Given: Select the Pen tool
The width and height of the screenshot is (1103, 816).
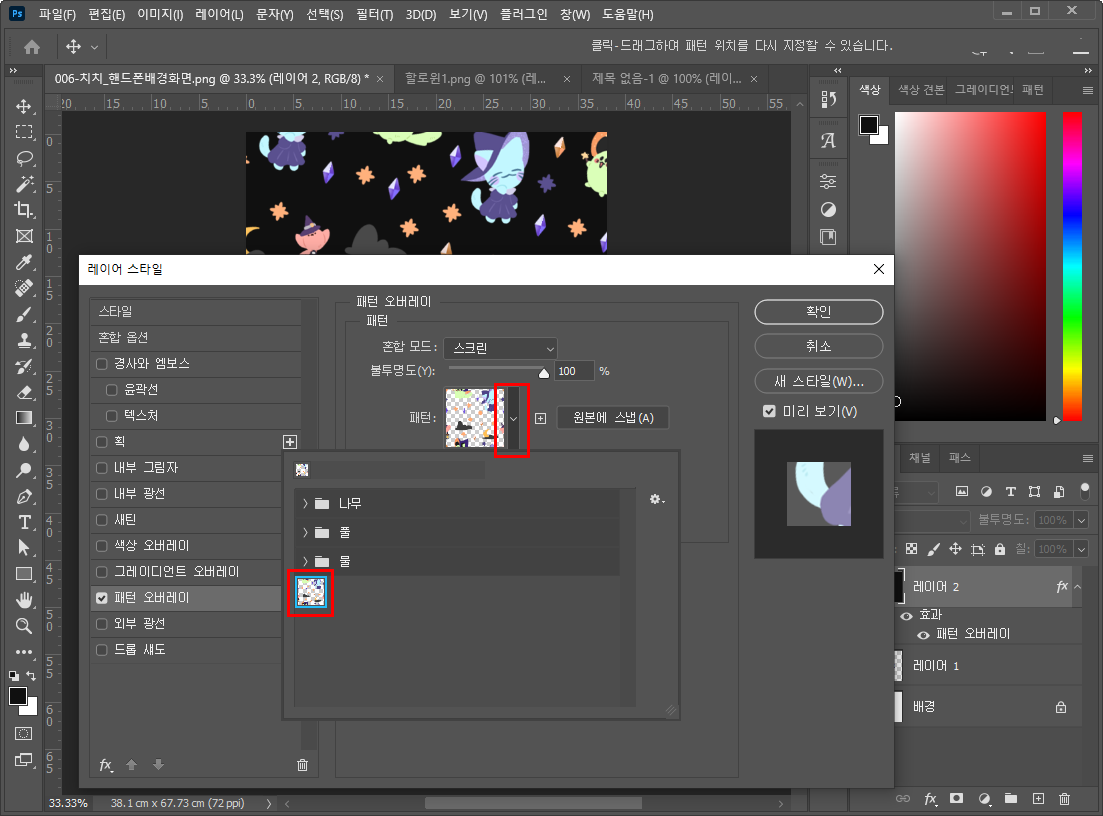Looking at the screenshot, I should [24, 497].
